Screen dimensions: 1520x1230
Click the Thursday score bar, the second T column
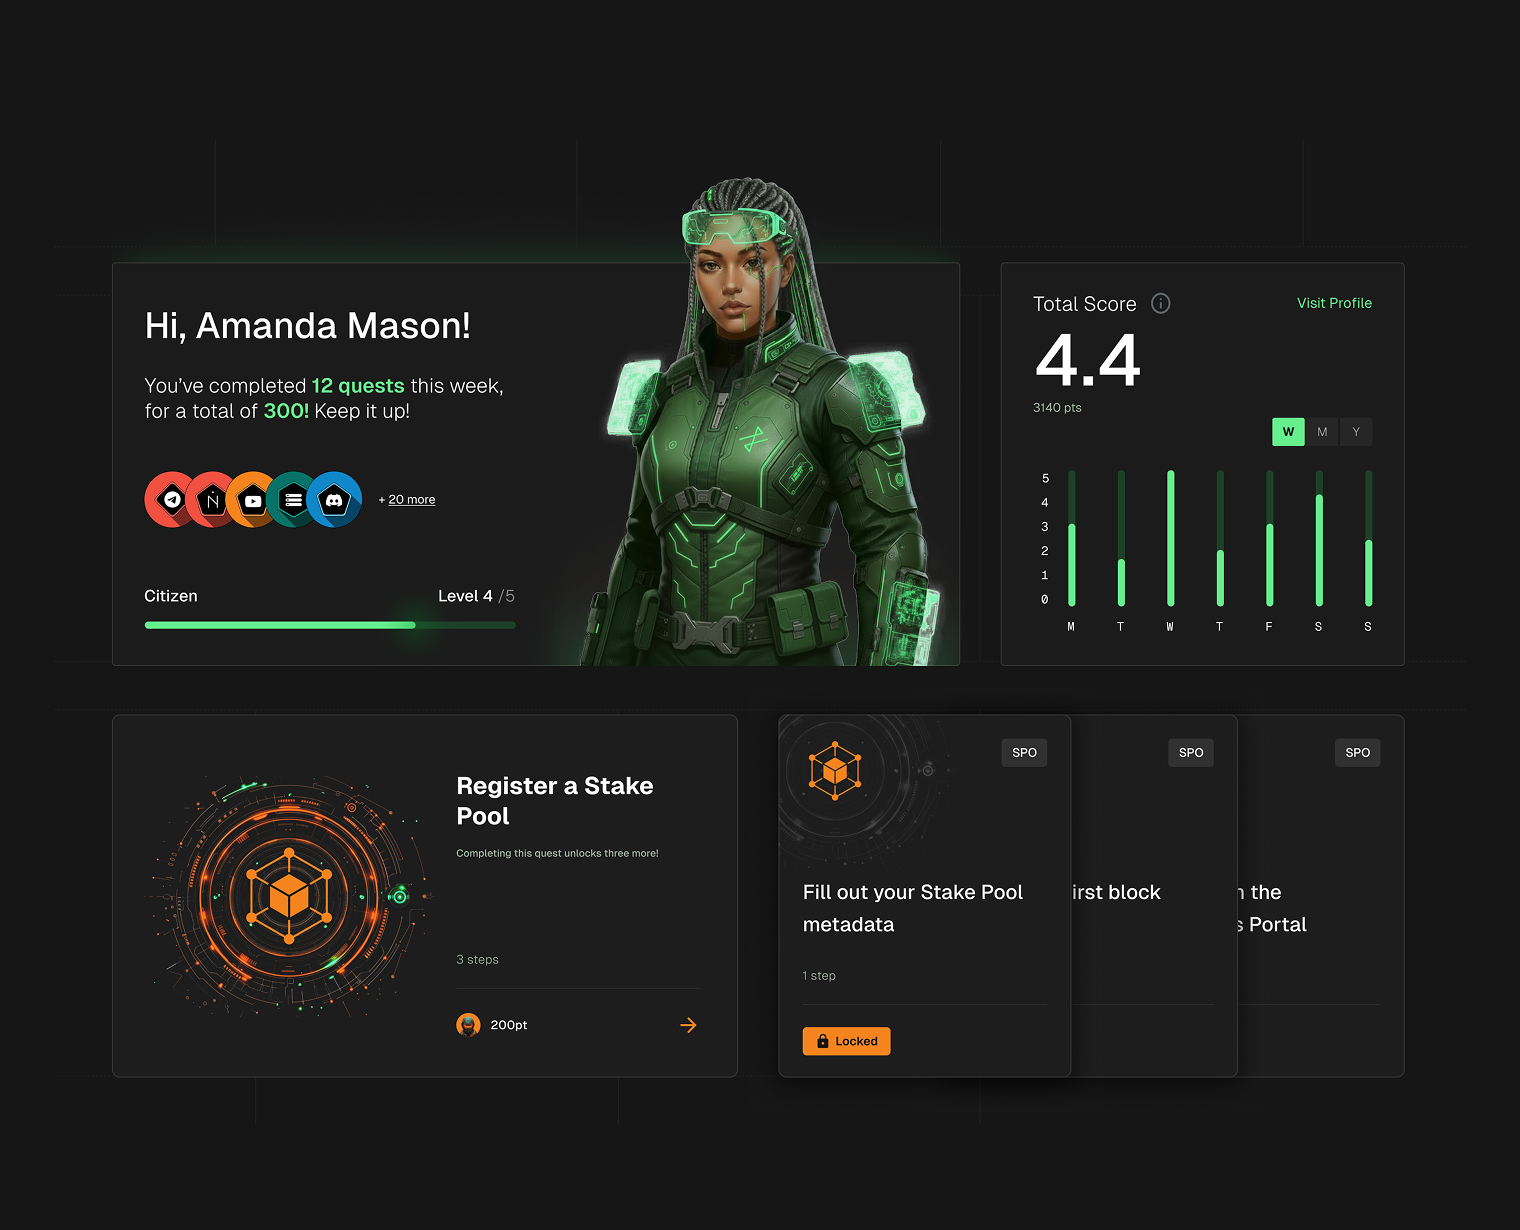coord(1220,538)
